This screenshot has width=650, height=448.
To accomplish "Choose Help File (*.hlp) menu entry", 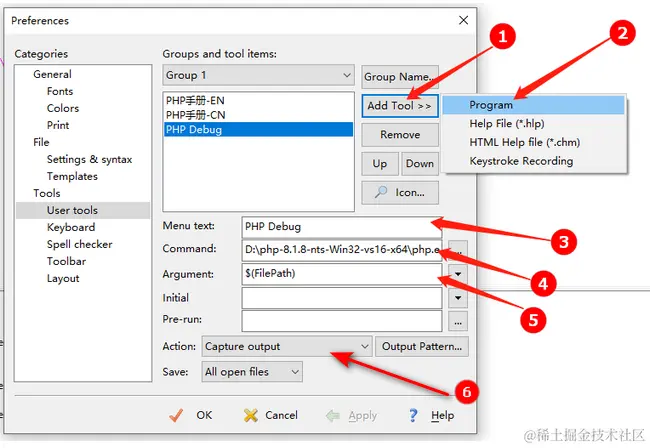I will [534, 124].
